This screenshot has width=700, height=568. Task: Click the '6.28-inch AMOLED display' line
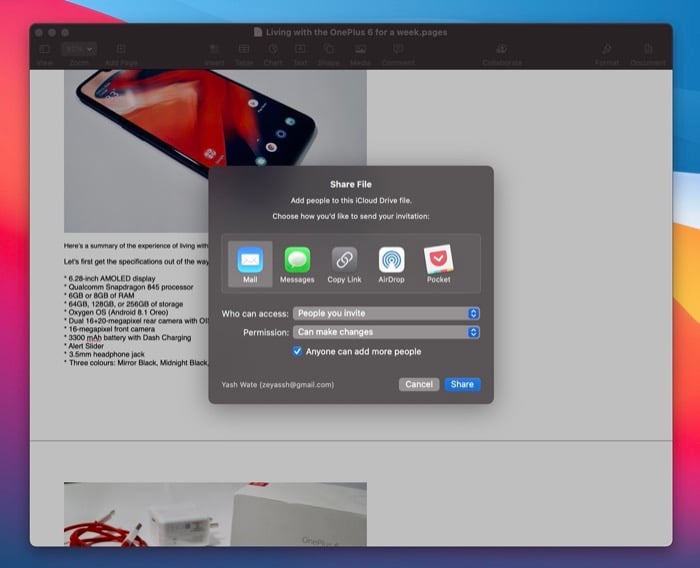pos(110,278)
